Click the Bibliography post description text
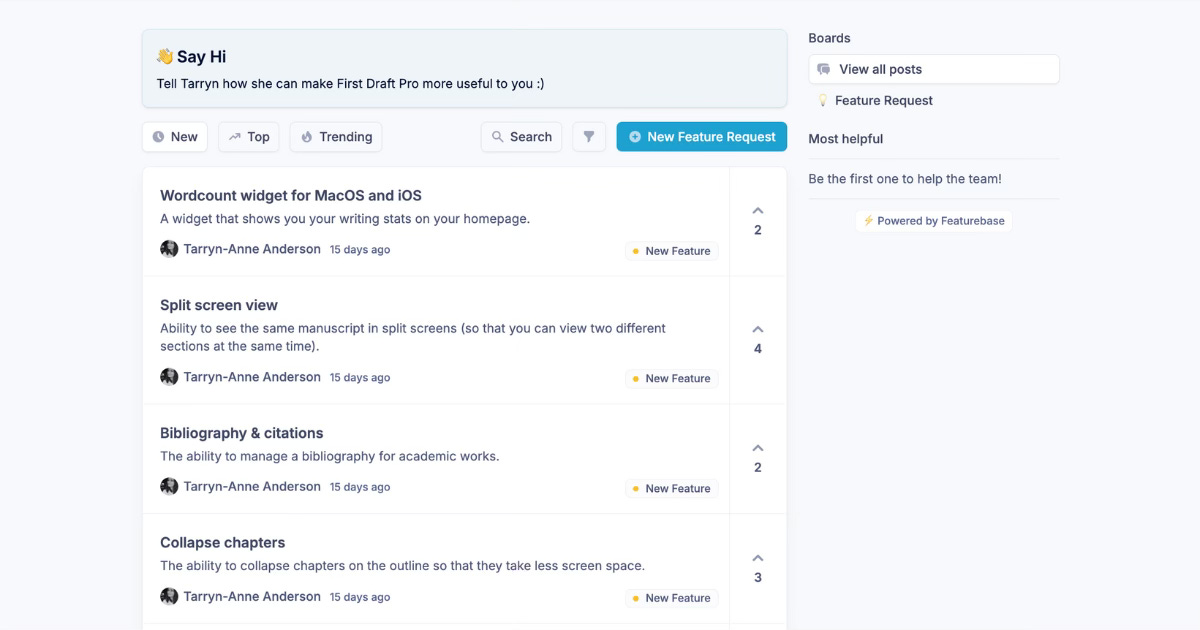 coord(330,456)
